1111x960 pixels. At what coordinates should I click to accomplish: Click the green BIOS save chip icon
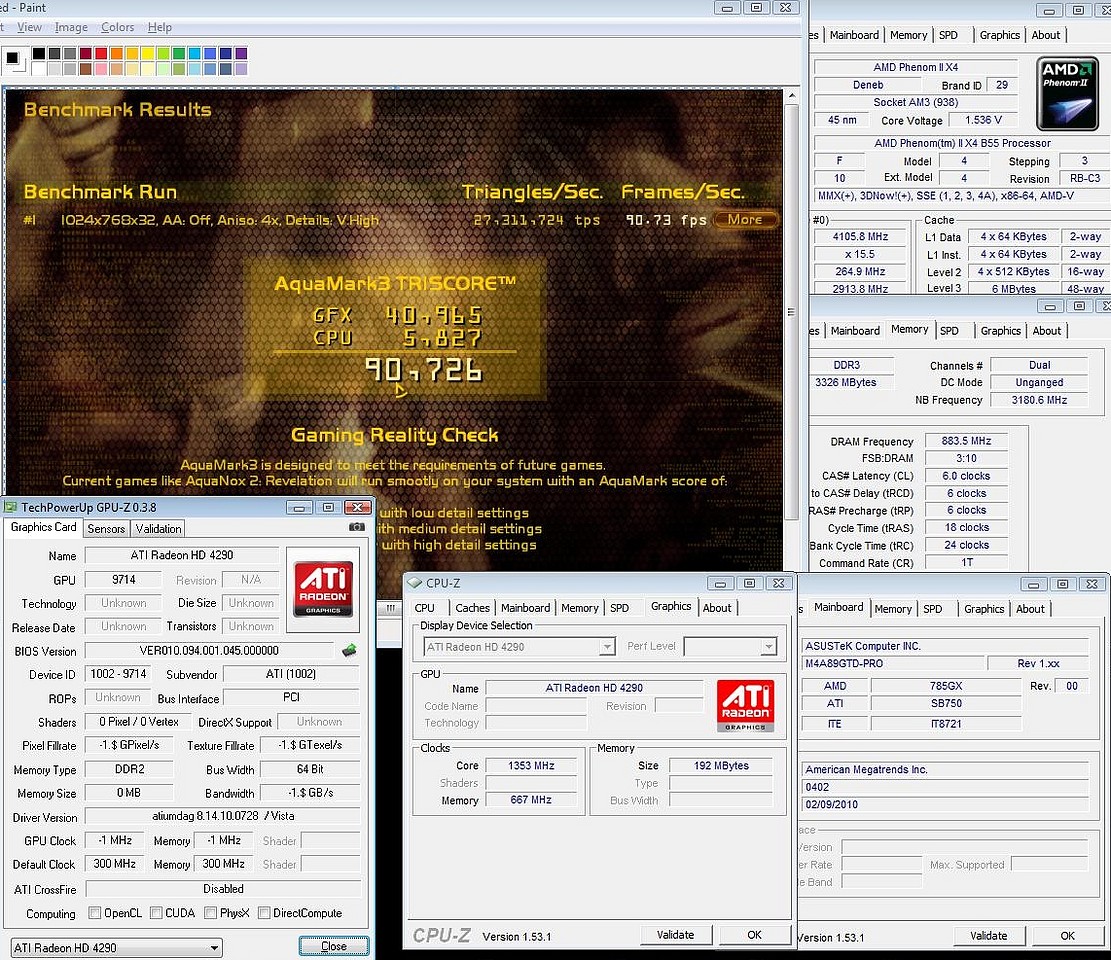349,651
